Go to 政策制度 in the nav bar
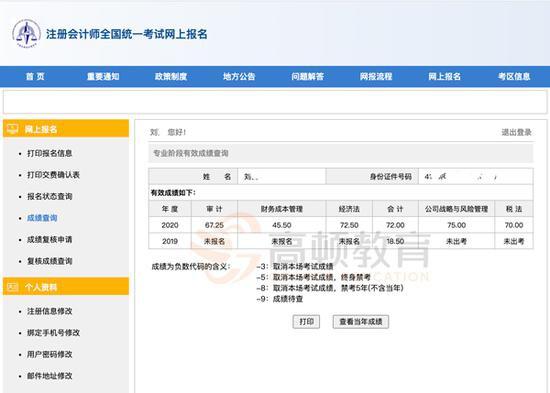 [x=171, y=76]
